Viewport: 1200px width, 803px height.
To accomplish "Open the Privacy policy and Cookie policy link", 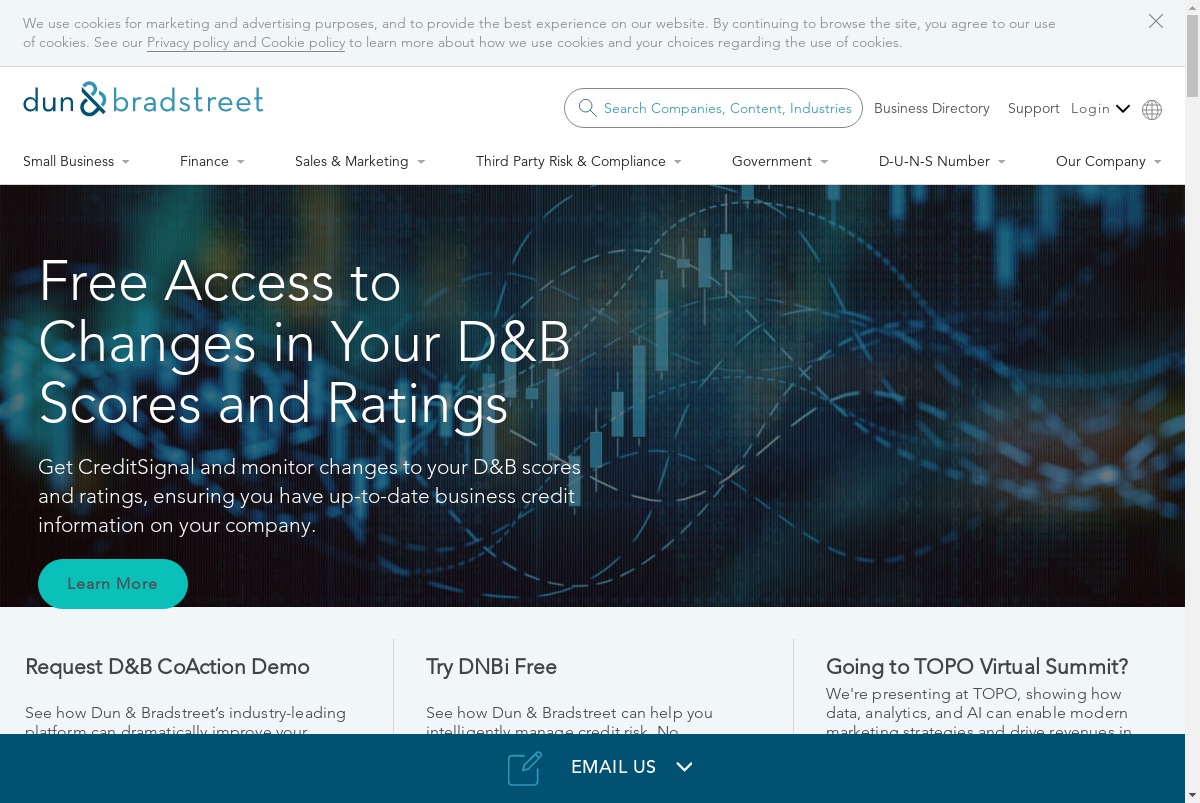I will coord(246,42).
